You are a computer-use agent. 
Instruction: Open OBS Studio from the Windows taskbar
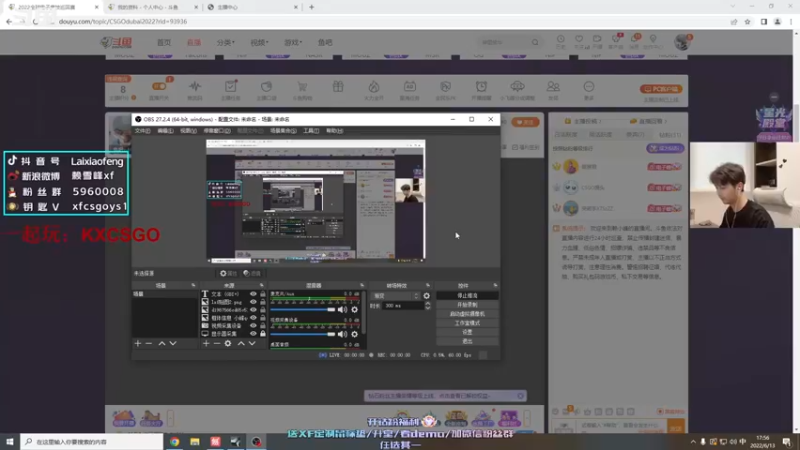click(x=256, y=442)
